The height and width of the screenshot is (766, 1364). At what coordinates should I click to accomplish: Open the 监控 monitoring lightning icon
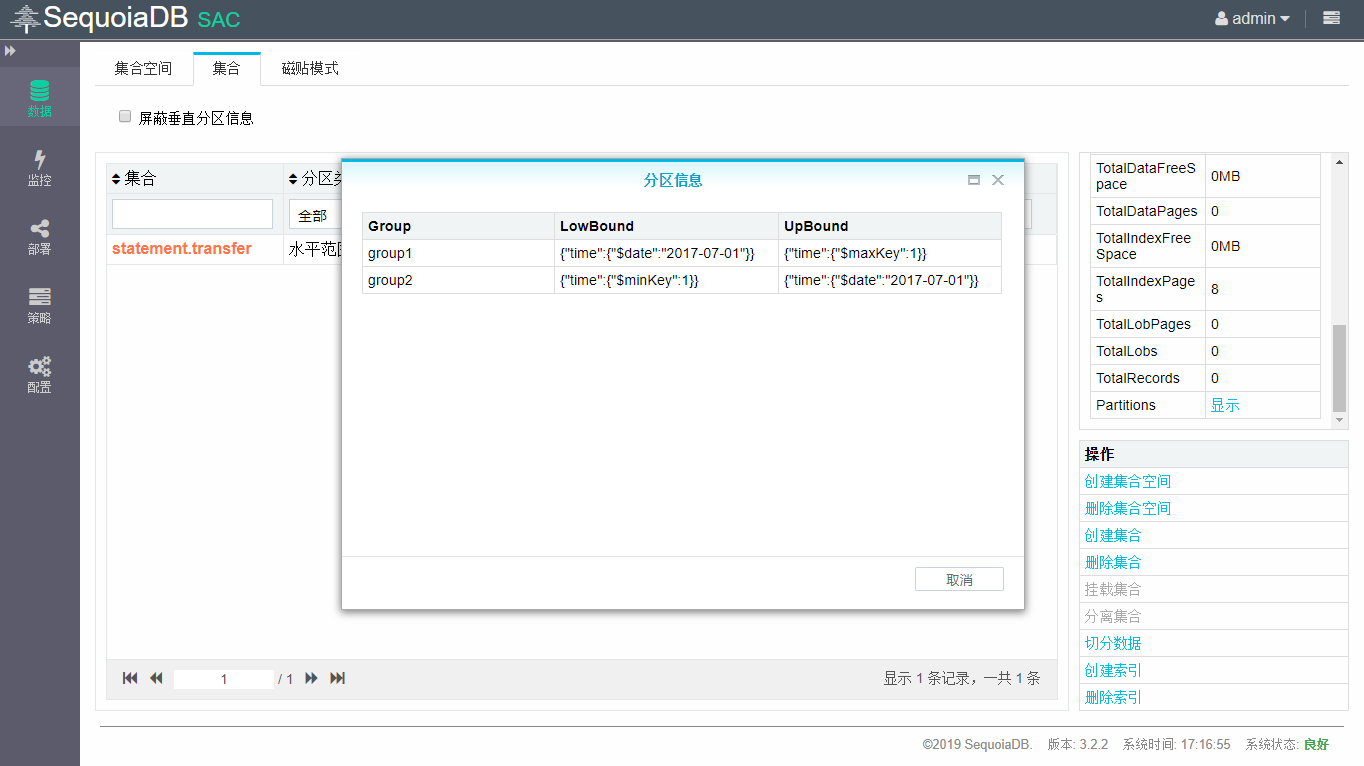point(39,159)
